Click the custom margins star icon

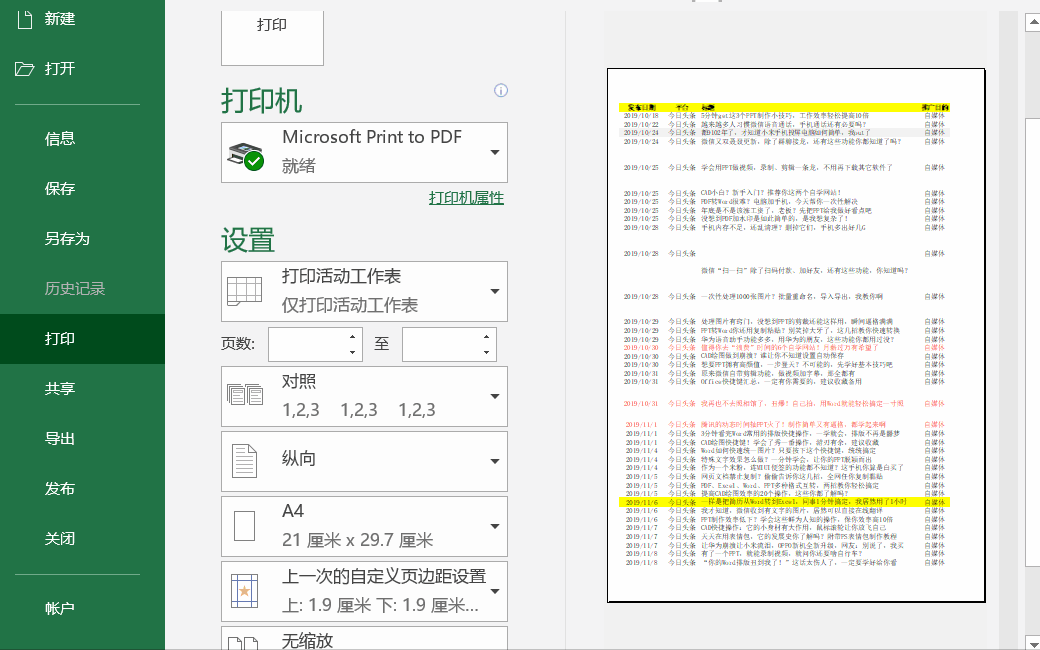tap(245, 590)
